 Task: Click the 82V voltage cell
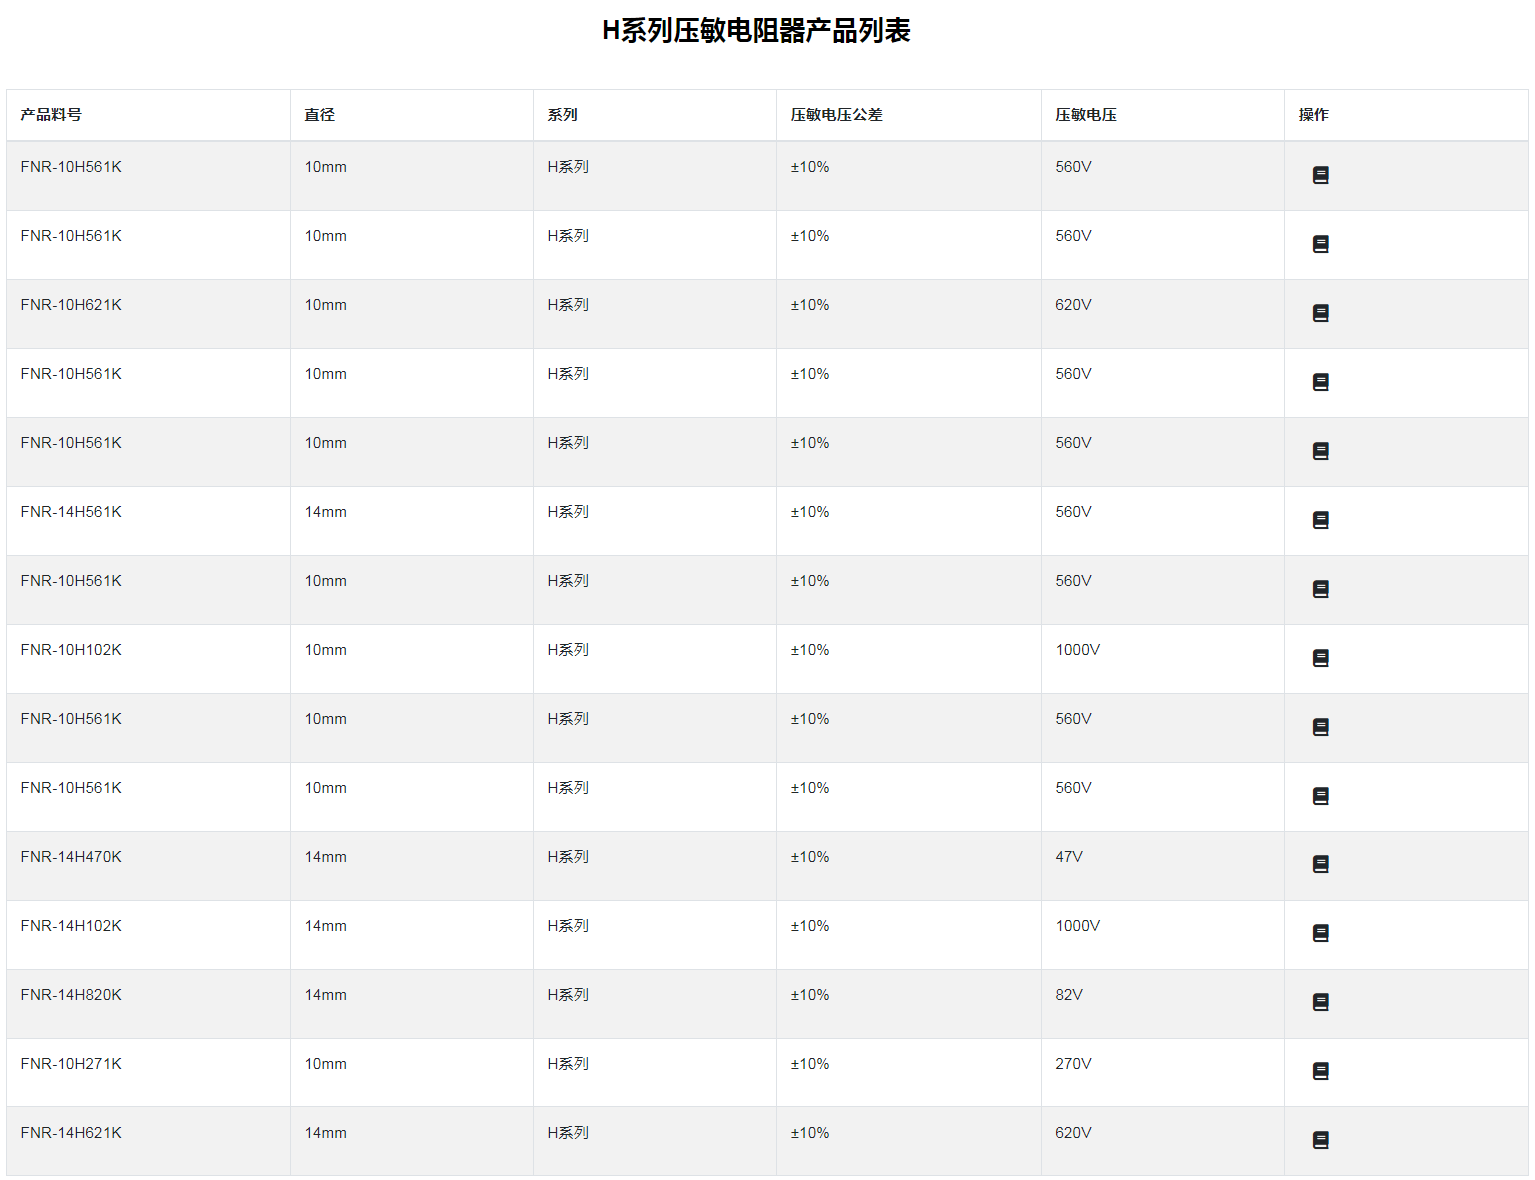pos(1069,995)
